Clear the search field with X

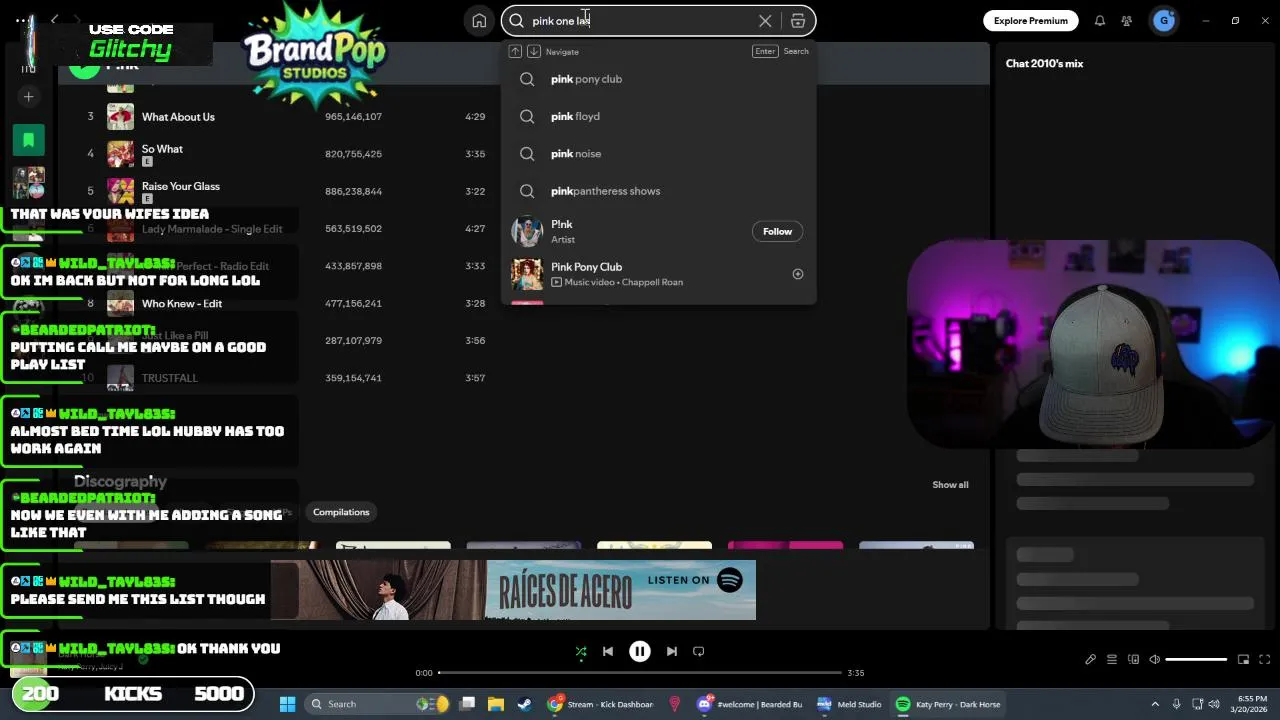pyautogui.click(x=765, y=20)
